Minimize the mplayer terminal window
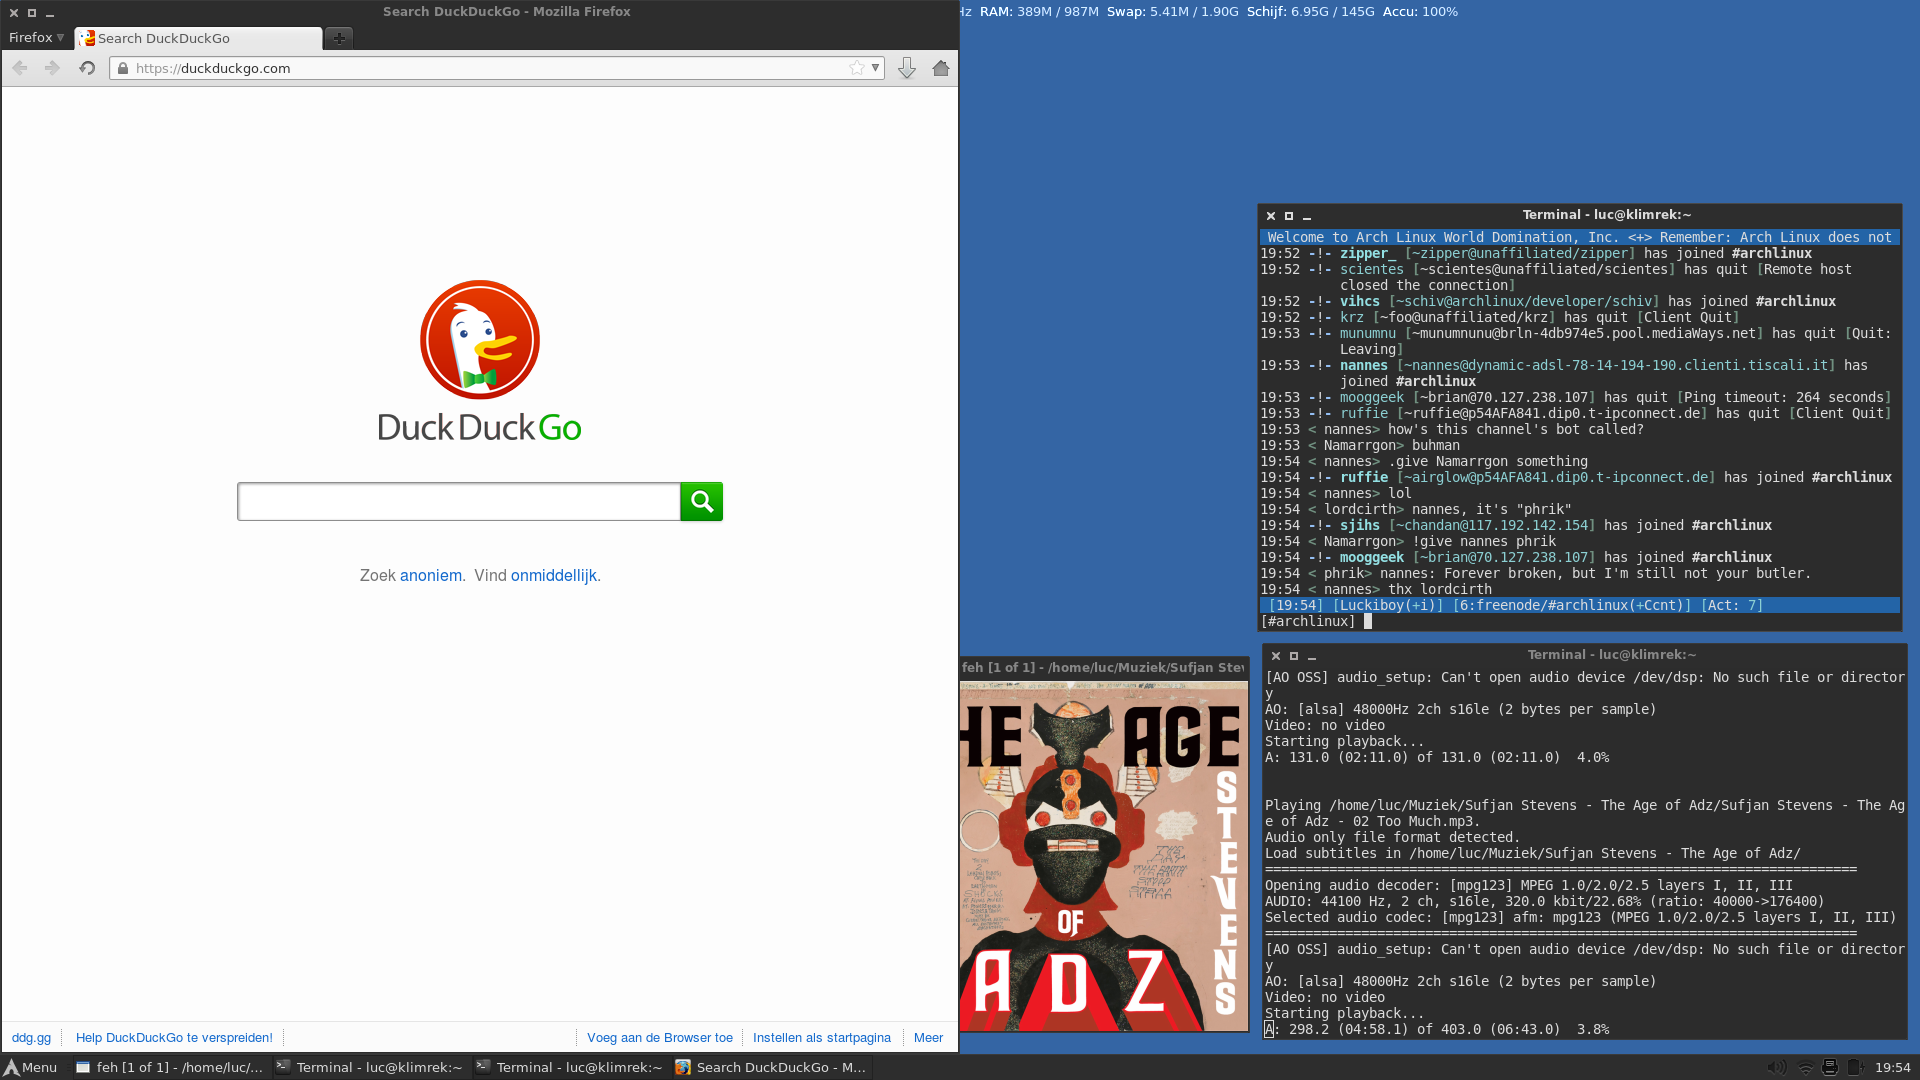 pyautogui.click(x=1312, y=656)
